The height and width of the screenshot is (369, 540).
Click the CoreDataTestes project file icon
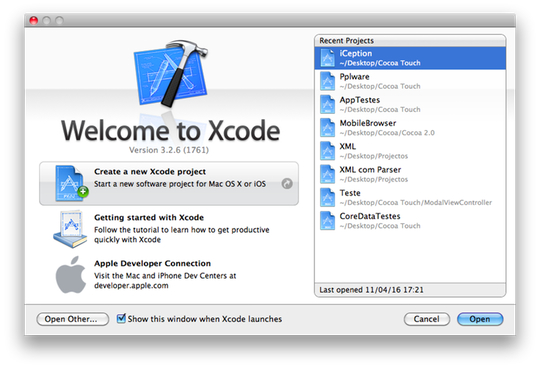pos(327,221)
